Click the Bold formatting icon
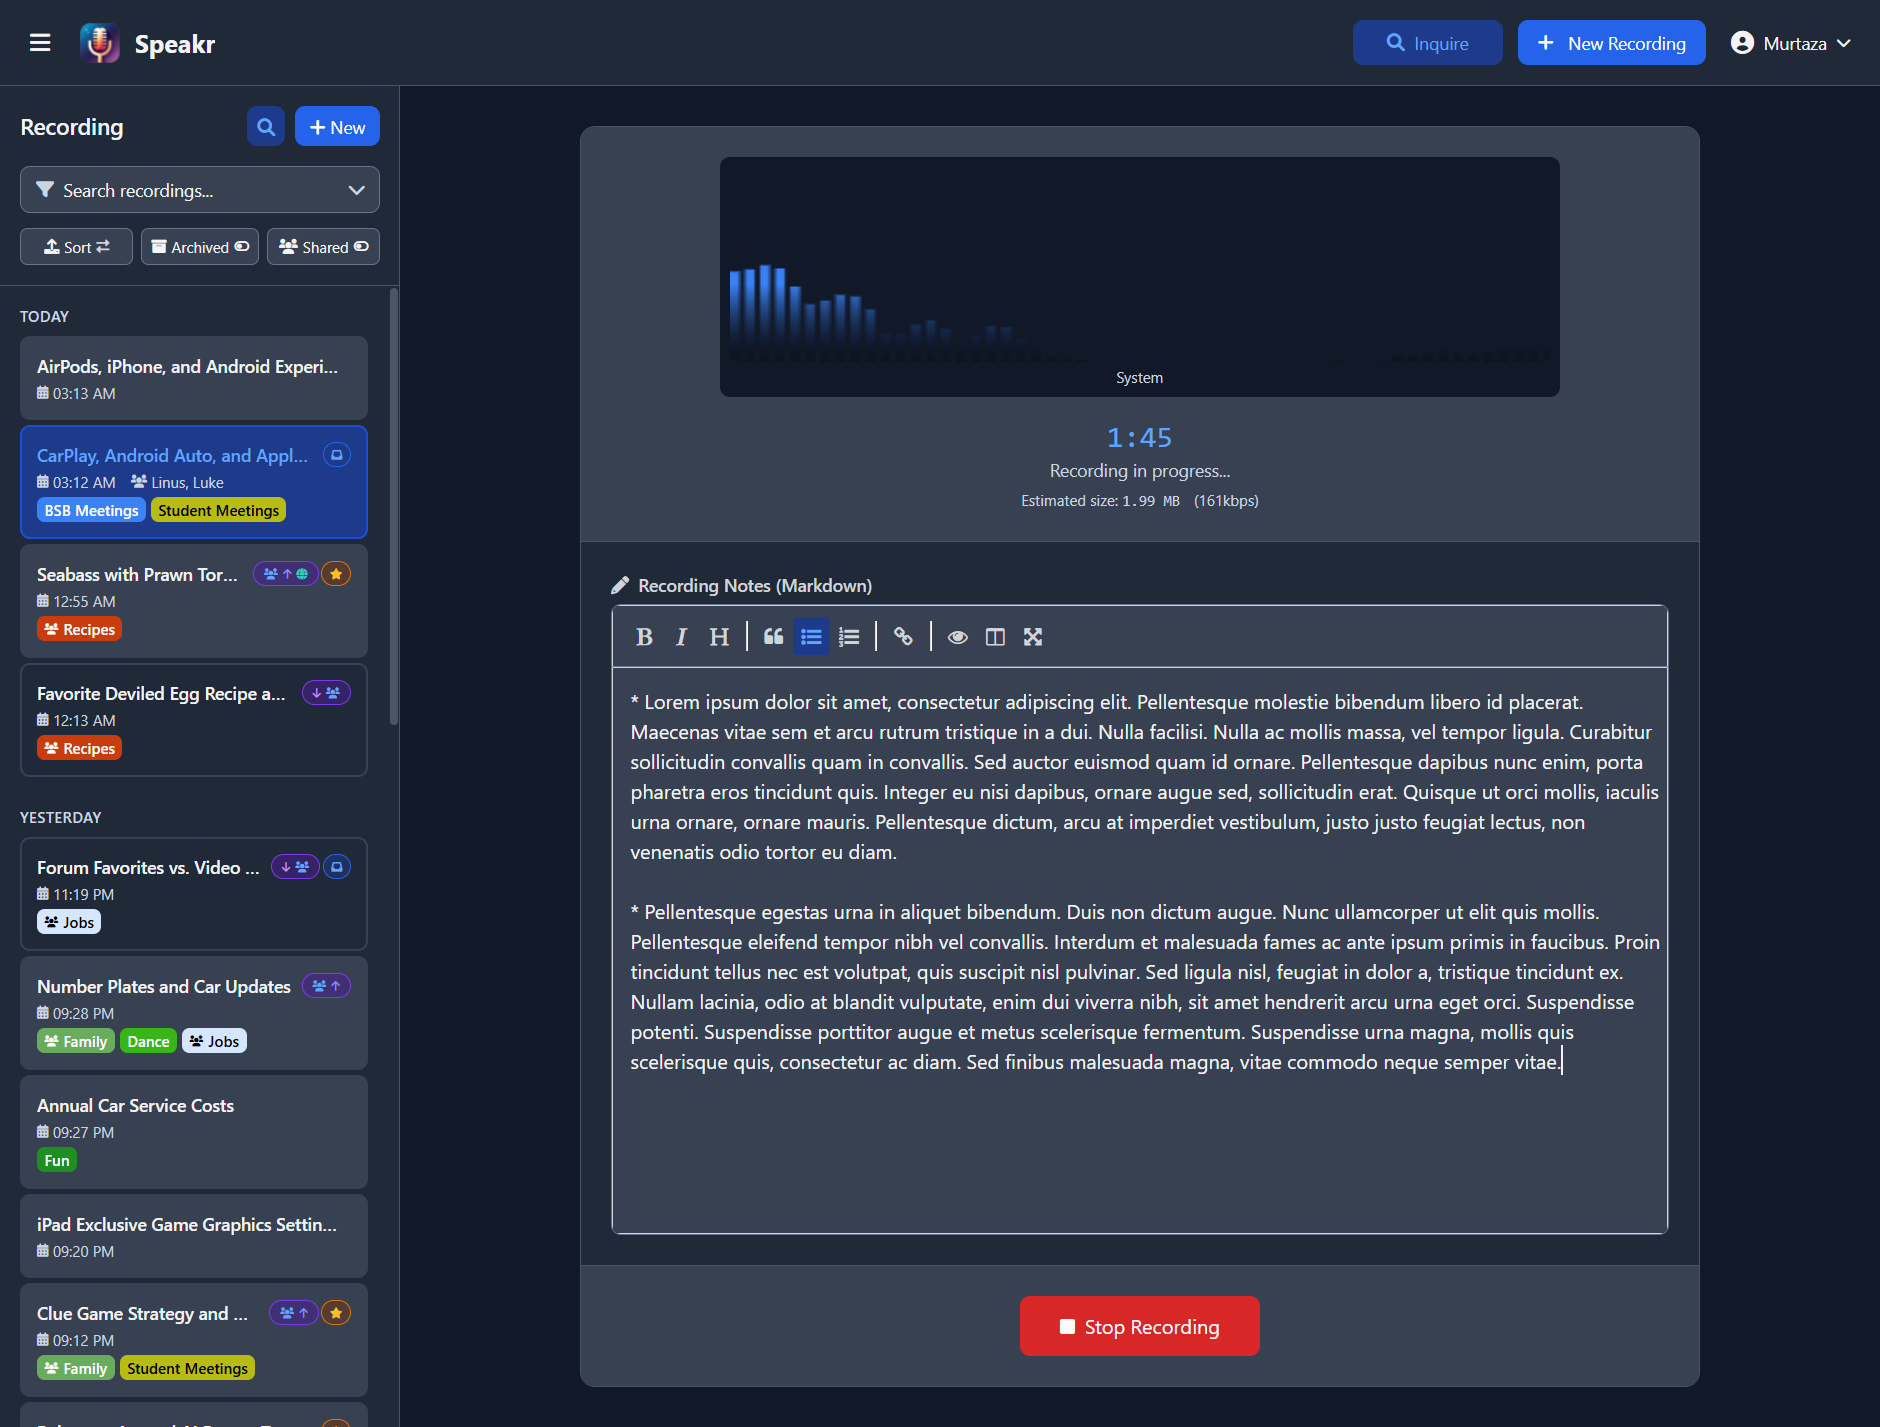The height and width of the screenshot is (1427, 1880). point(644,637)
